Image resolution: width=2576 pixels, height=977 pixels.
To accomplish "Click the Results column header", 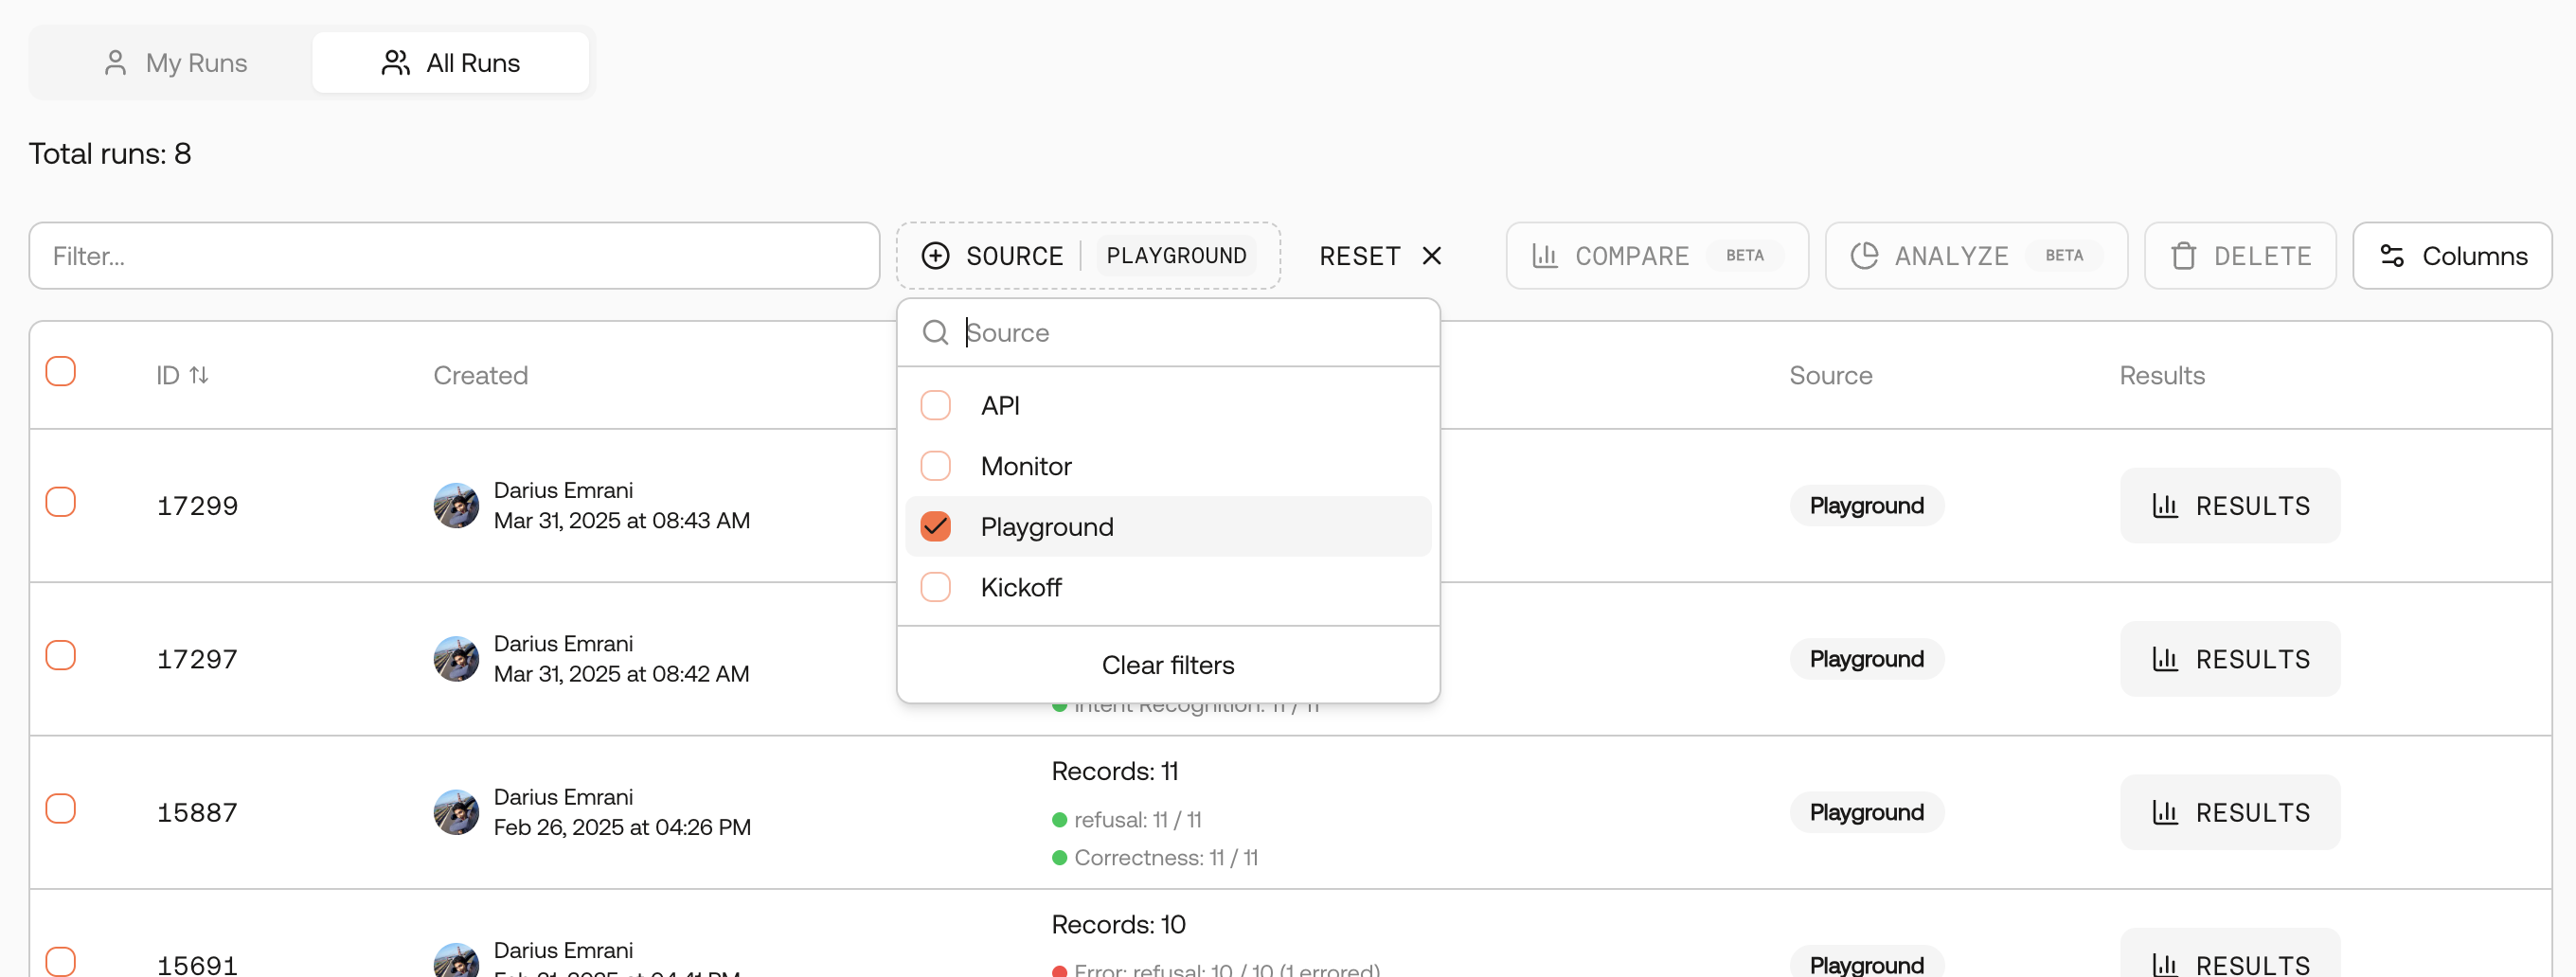I will point(2162,375).
